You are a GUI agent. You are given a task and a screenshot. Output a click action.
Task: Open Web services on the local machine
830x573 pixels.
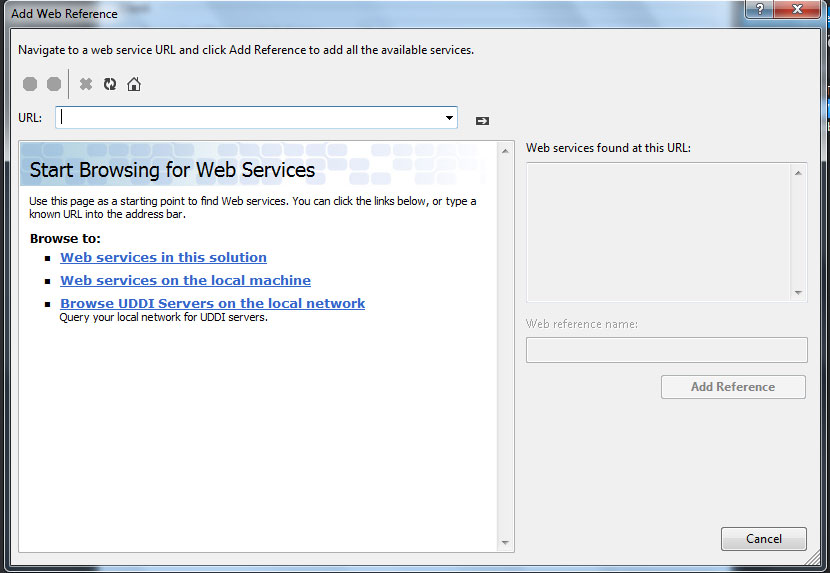click(185, 280)
